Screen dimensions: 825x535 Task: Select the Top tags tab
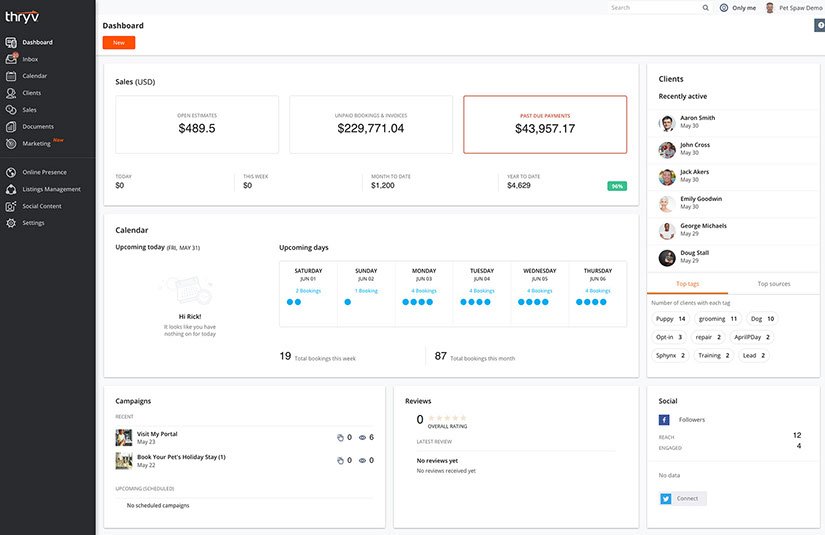tap(687, 284)
